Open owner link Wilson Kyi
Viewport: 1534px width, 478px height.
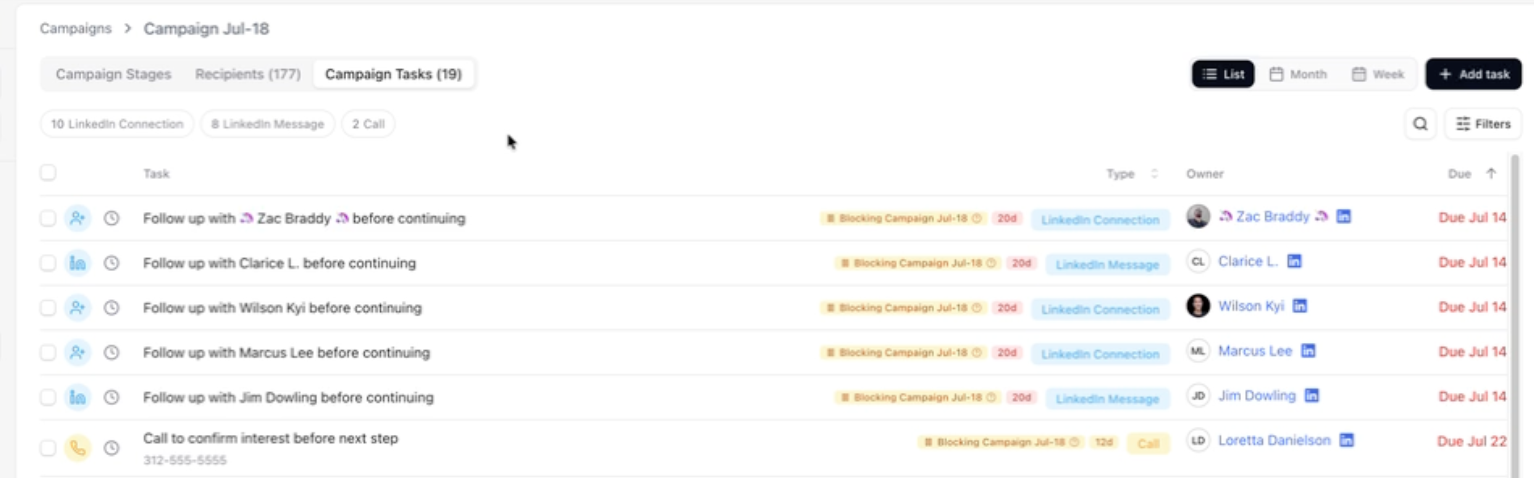coord(1251,306)
